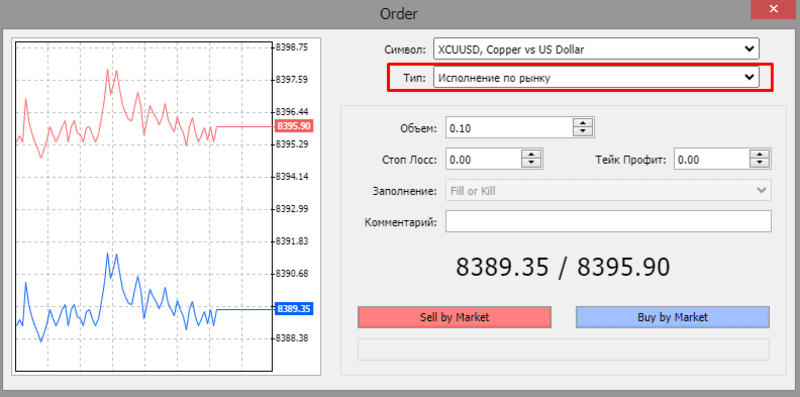800x397 pixels.
Task: Click the Order window title
Action: pos(399,14)
